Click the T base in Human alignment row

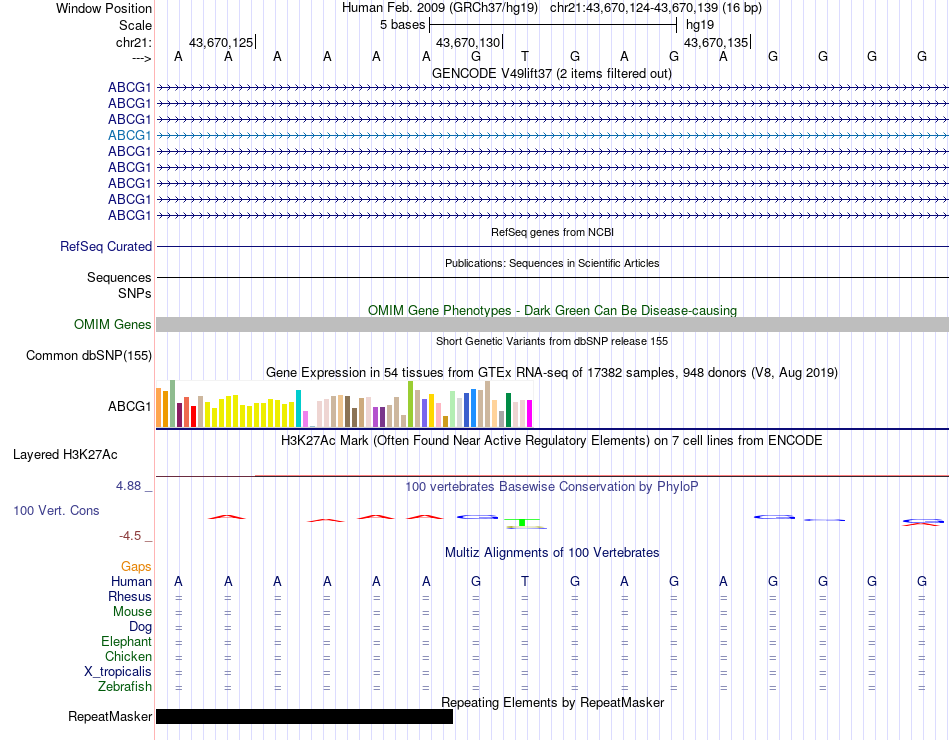pos(525,581)
